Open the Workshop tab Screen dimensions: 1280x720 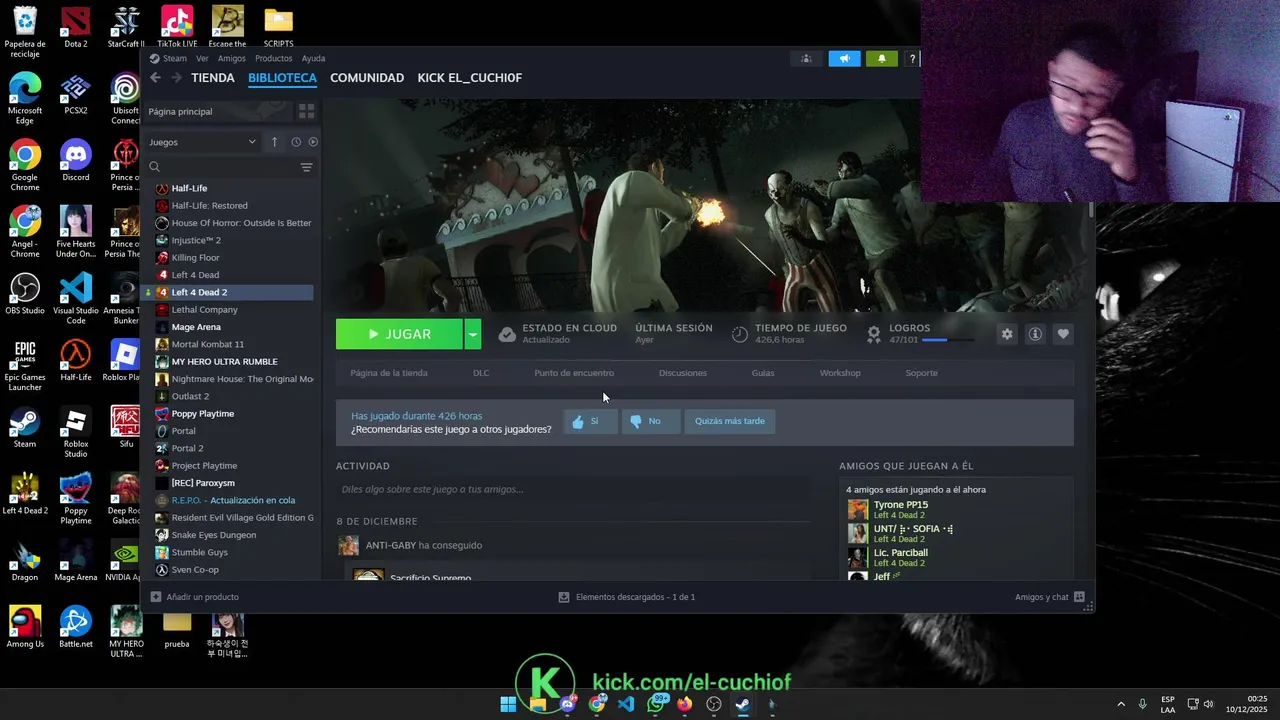(840, 373)
